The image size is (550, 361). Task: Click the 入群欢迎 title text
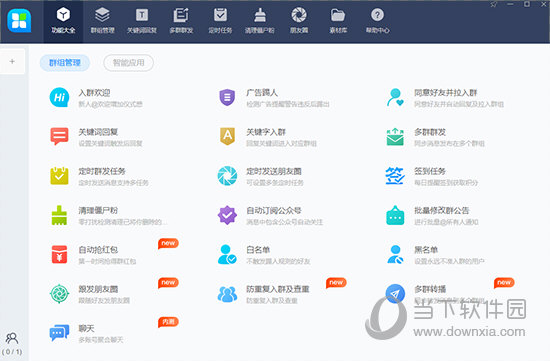click(x=94, y=93)
